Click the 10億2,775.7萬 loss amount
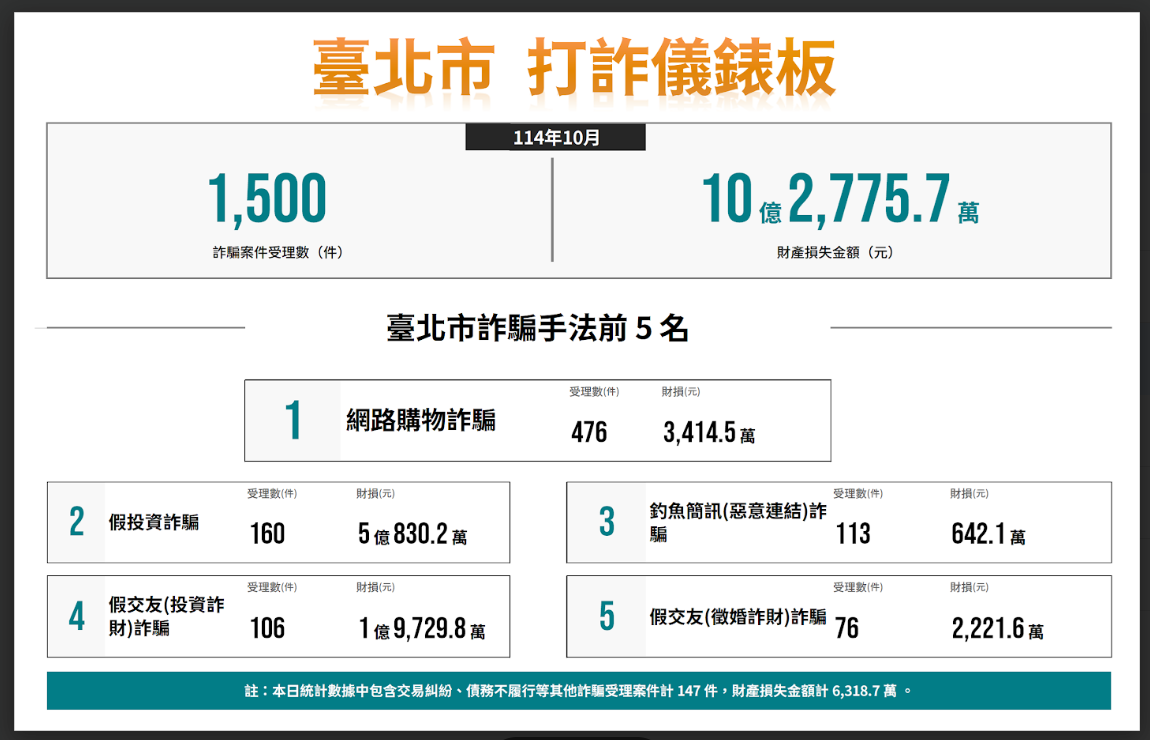Screen dimensions: 1150x740 click(x=839, y=199)
